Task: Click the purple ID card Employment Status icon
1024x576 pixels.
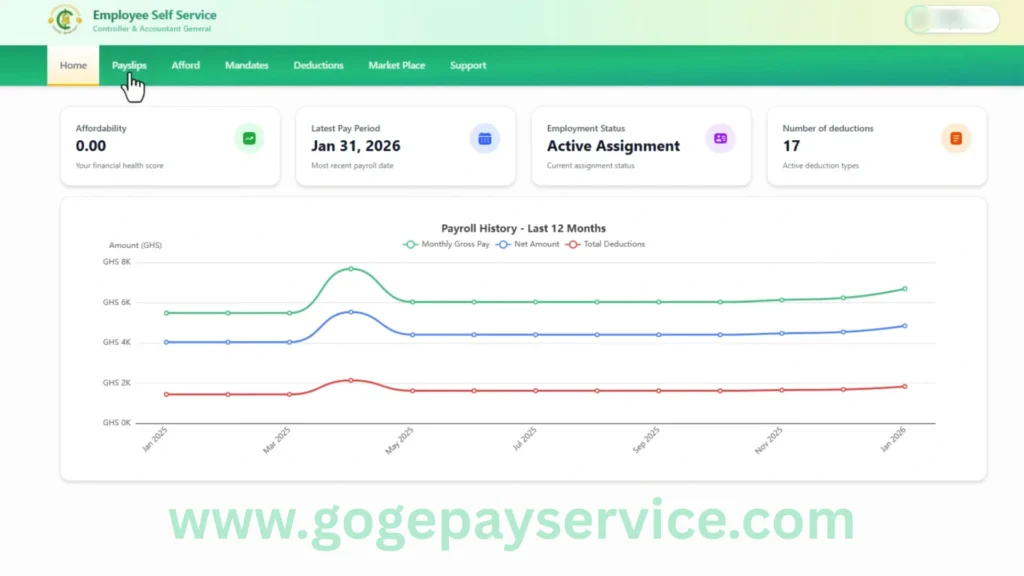Action: [x=720, y=138]
